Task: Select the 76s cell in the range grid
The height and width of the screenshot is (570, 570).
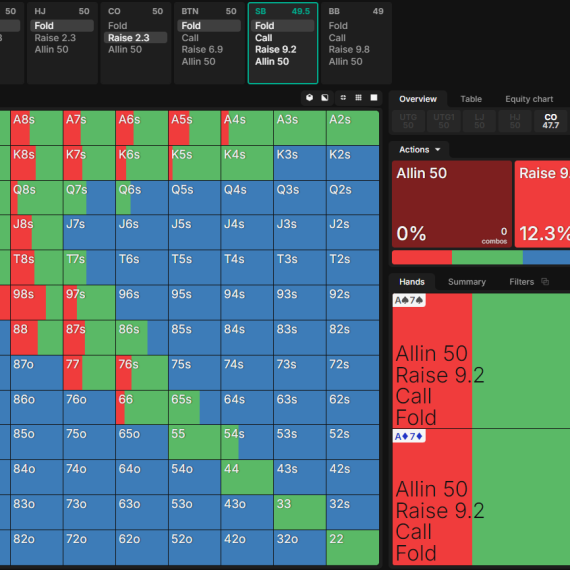Action: (142, 373)
